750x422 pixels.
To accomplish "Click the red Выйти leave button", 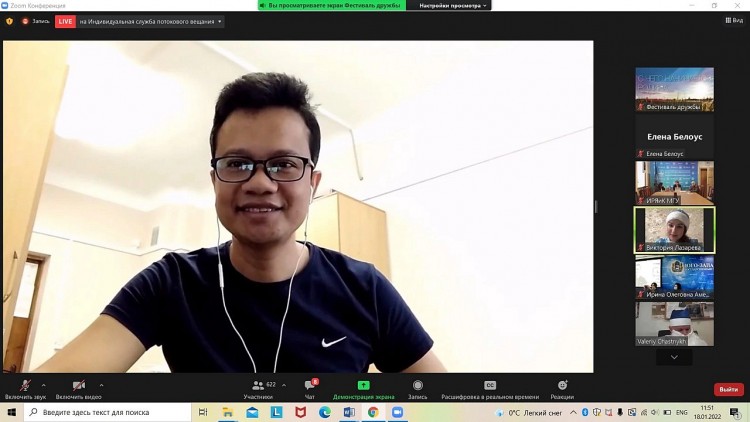I will click(x=728, y=389).
